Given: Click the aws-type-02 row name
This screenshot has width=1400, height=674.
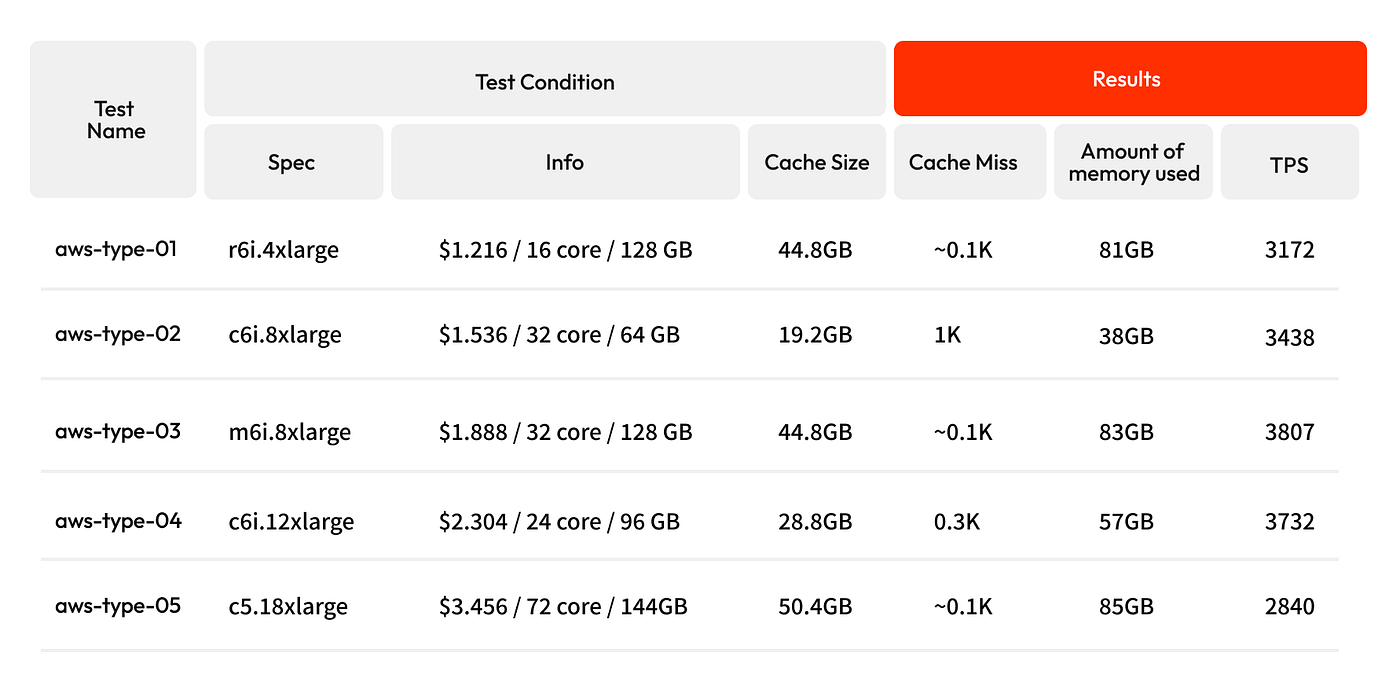Looking at the screenshot, I should [x=118, y=333].
